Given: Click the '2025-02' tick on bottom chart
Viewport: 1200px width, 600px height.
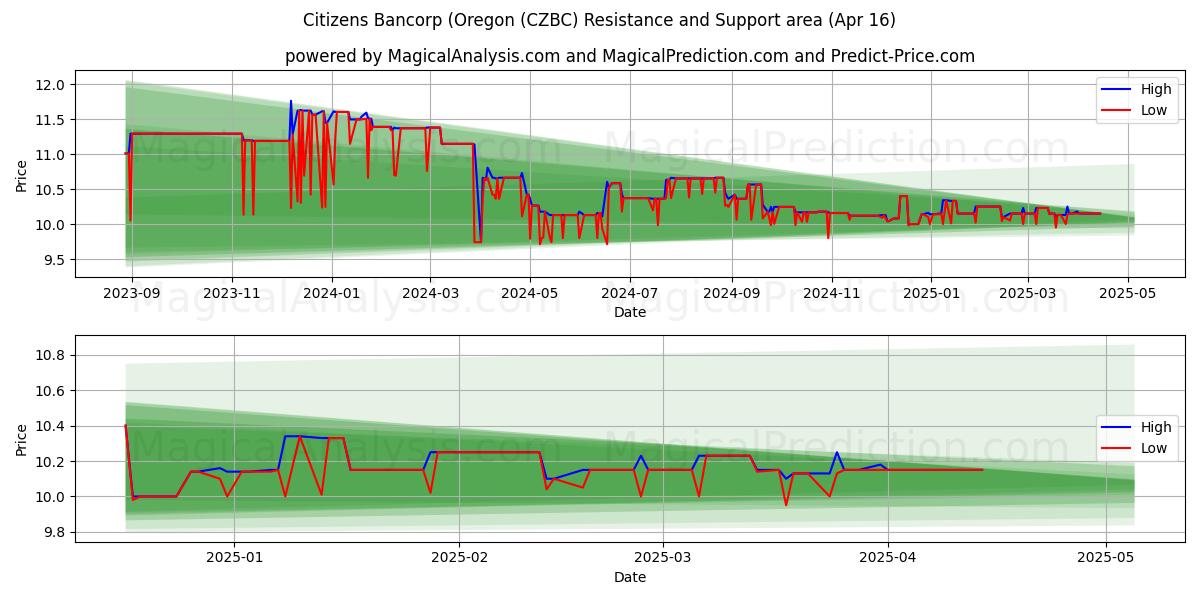Looking at the screenshot, I should point(459,558).
